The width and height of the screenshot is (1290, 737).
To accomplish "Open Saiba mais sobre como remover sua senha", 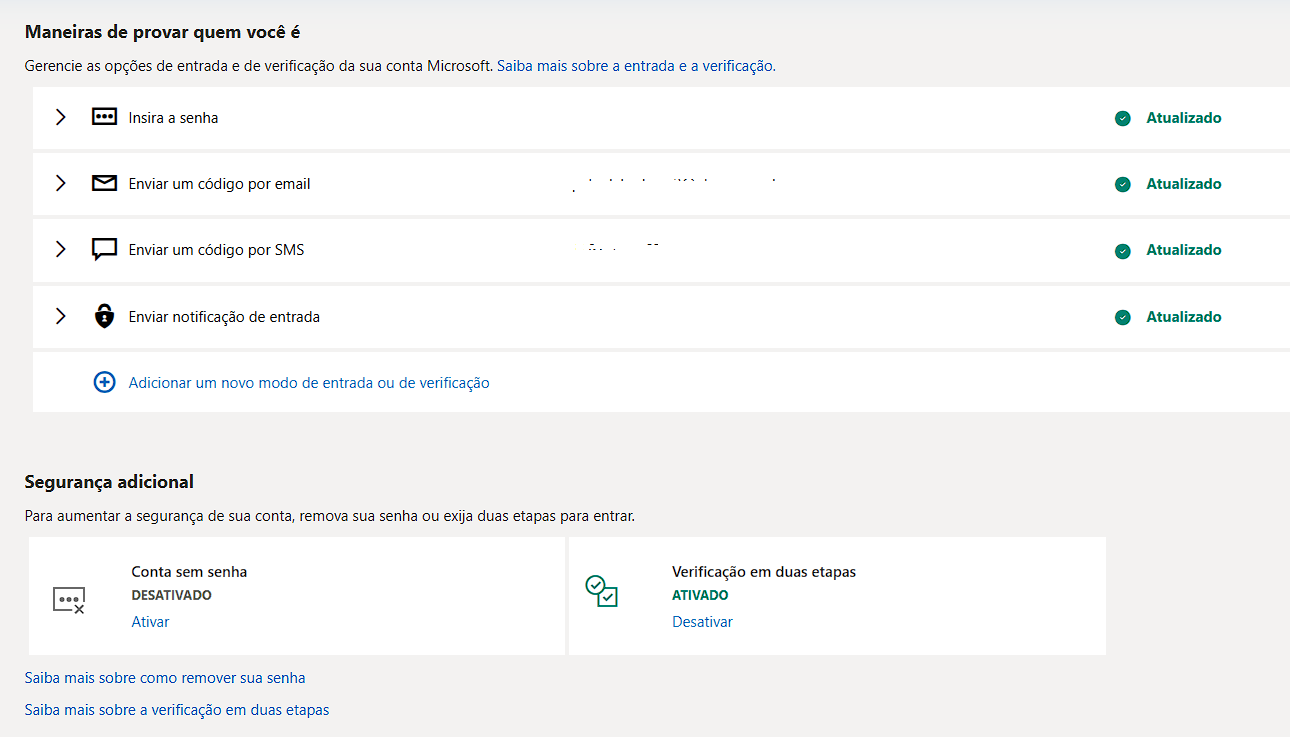I will pyautogui.click(x=165, y=678).
